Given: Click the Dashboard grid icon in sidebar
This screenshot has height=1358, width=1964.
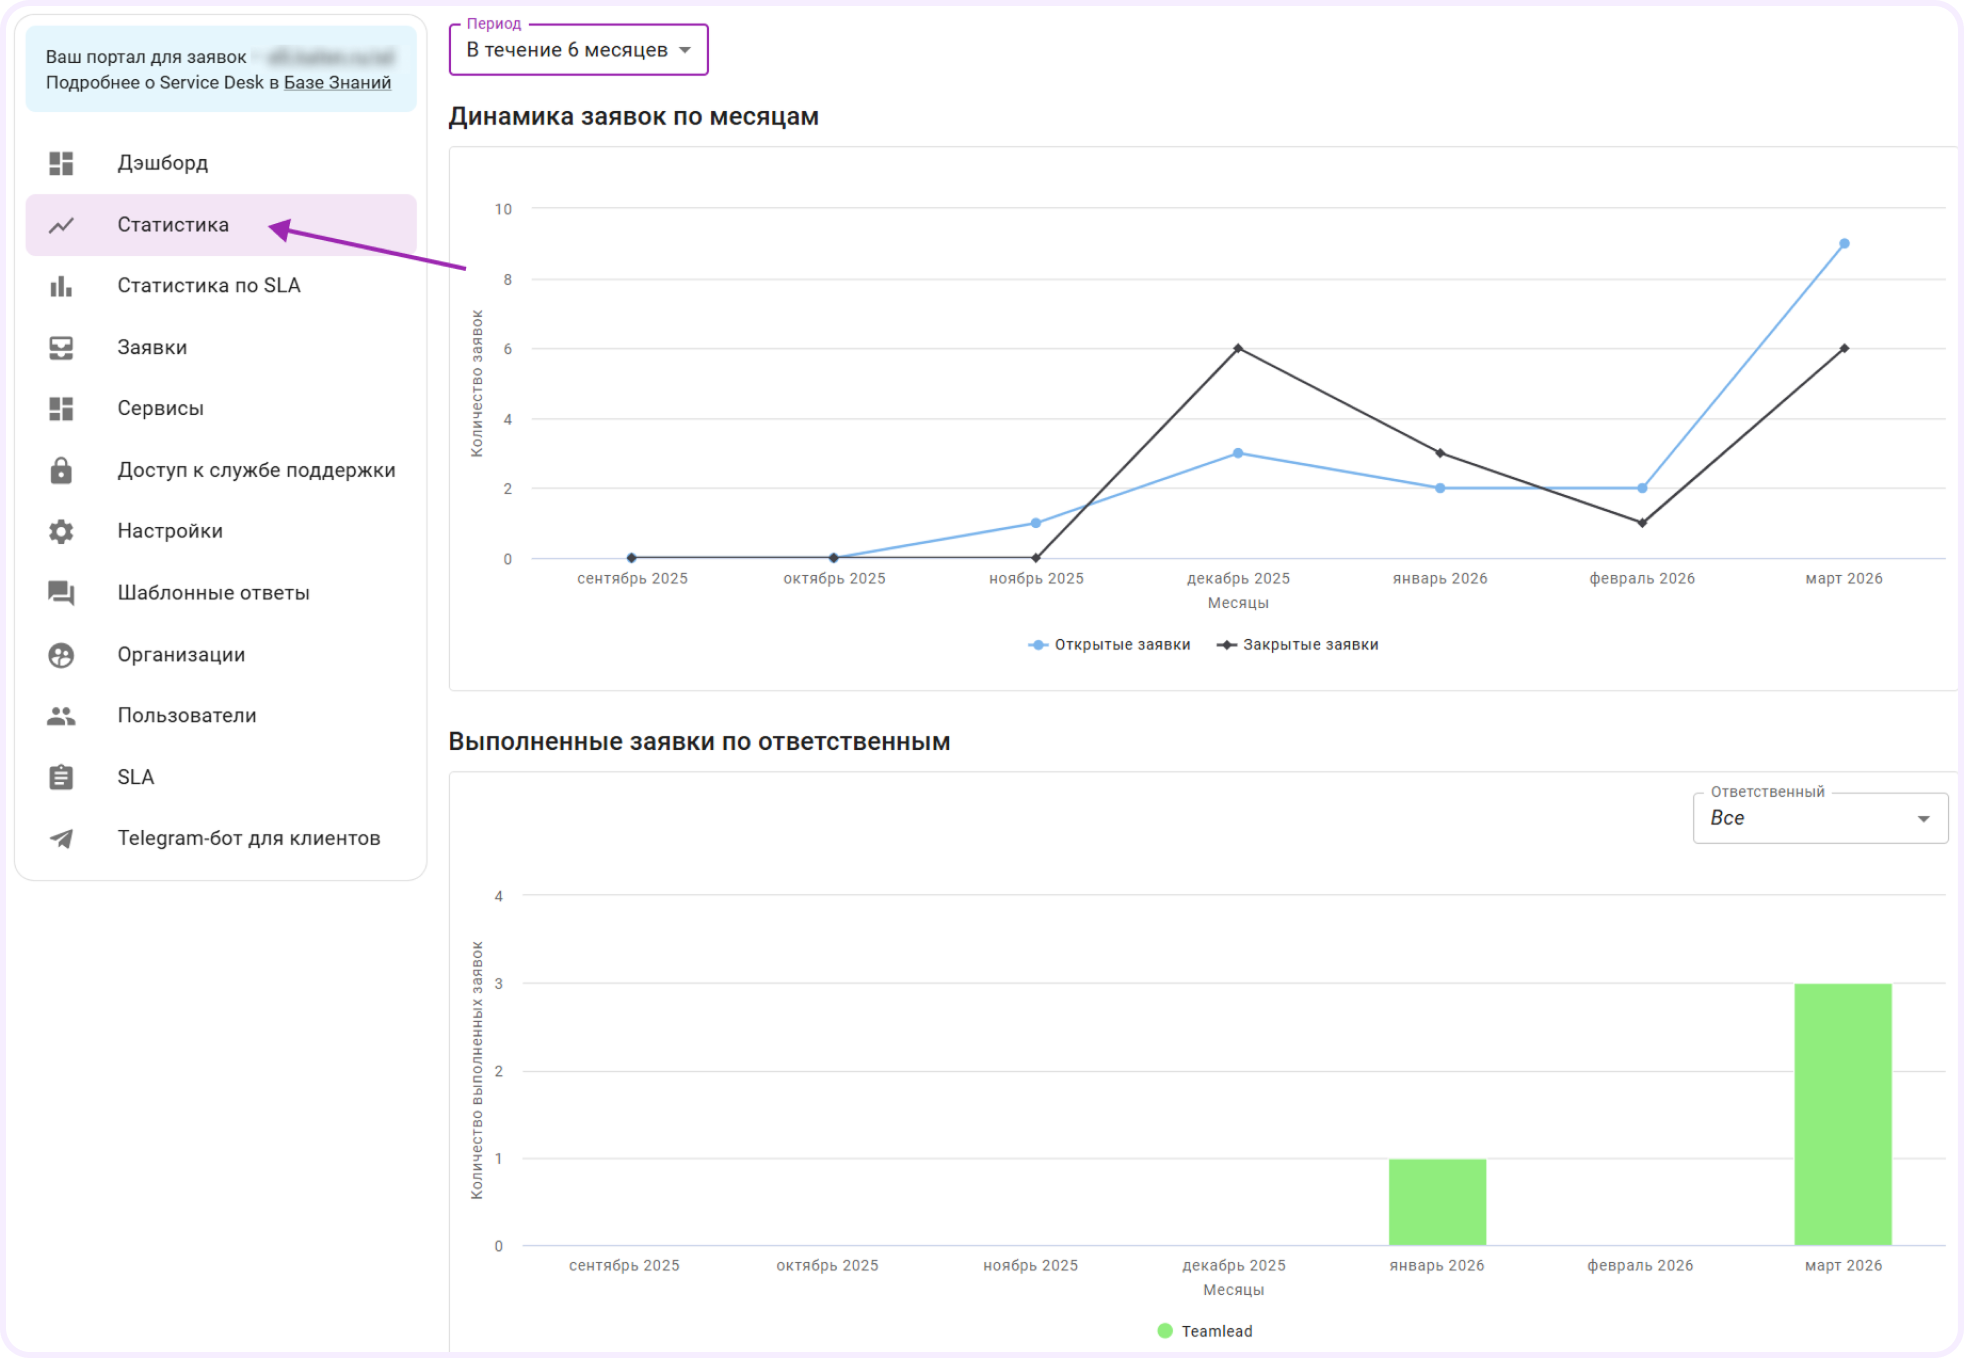Looking at the screenshot, I should tap(61, 163).
